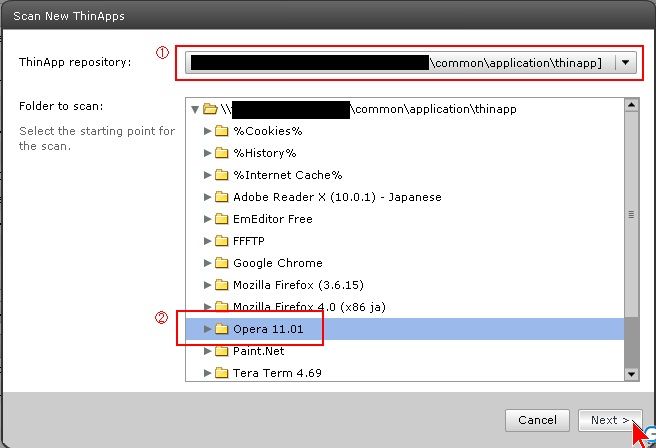This screenshot has width=656, height=448.
Task: Click the Opera 11.01 folder icon
Action: click(x=221, y=329)
